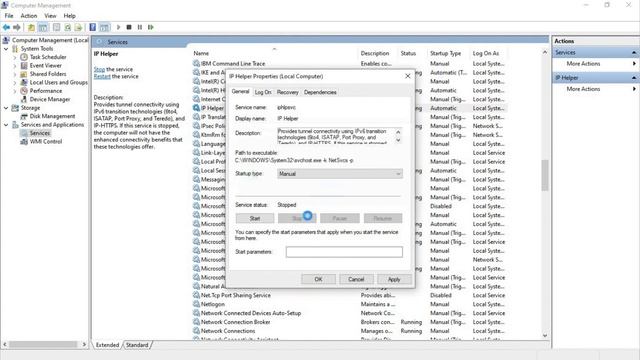
Task: Select WMI Control icon in tree
Action: (x=24, y=142)
